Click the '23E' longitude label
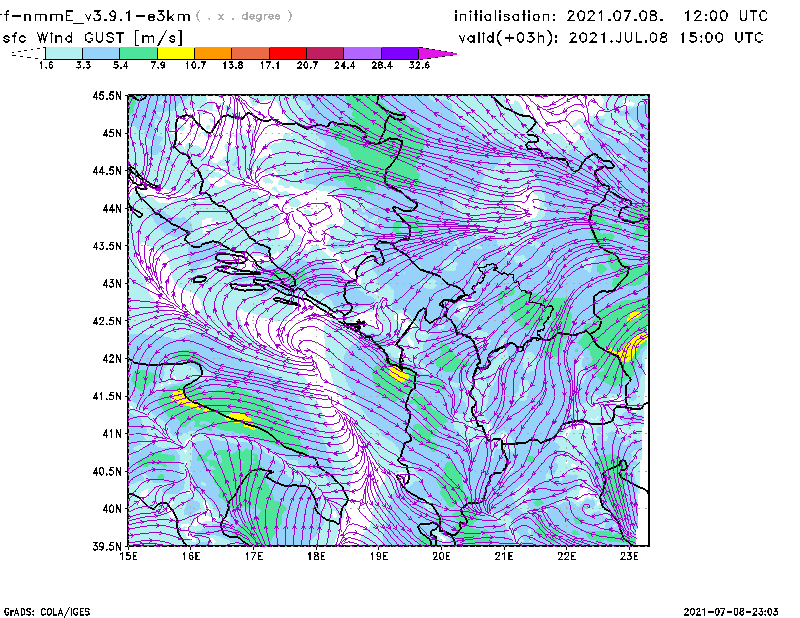Image resolution: width=800 pixels, height=618 pixels. coord(629,556)
